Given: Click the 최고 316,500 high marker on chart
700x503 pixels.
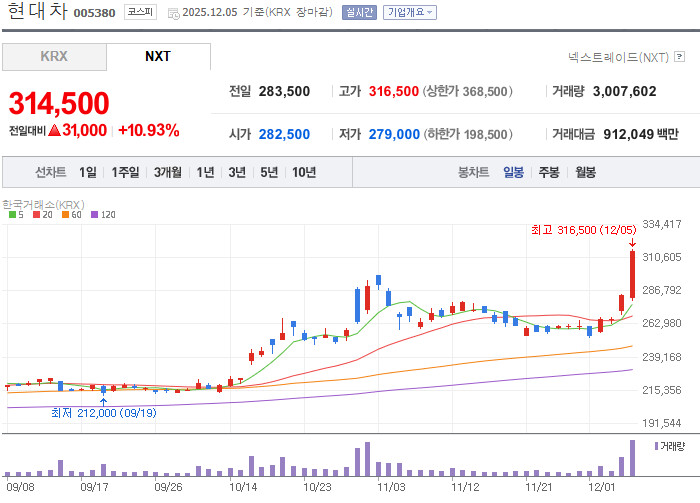Looking at the screenshot, I should point(583,230).
